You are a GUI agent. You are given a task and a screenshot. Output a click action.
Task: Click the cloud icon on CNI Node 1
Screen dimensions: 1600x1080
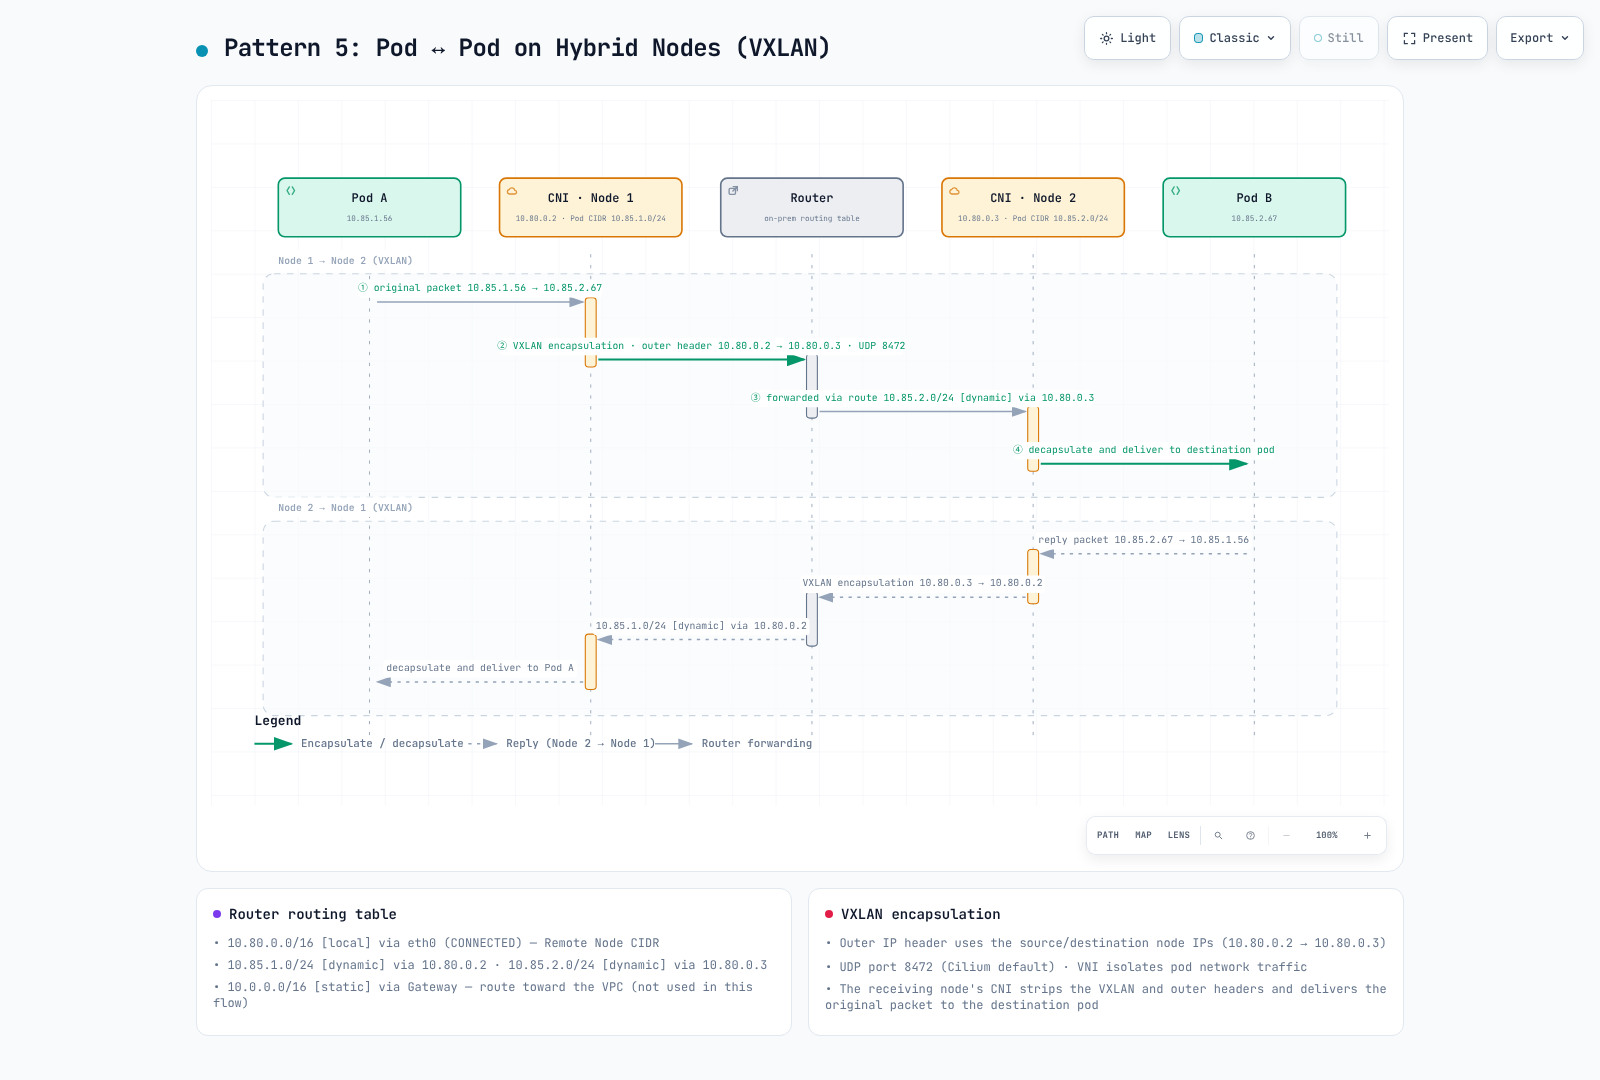[512, 190]
